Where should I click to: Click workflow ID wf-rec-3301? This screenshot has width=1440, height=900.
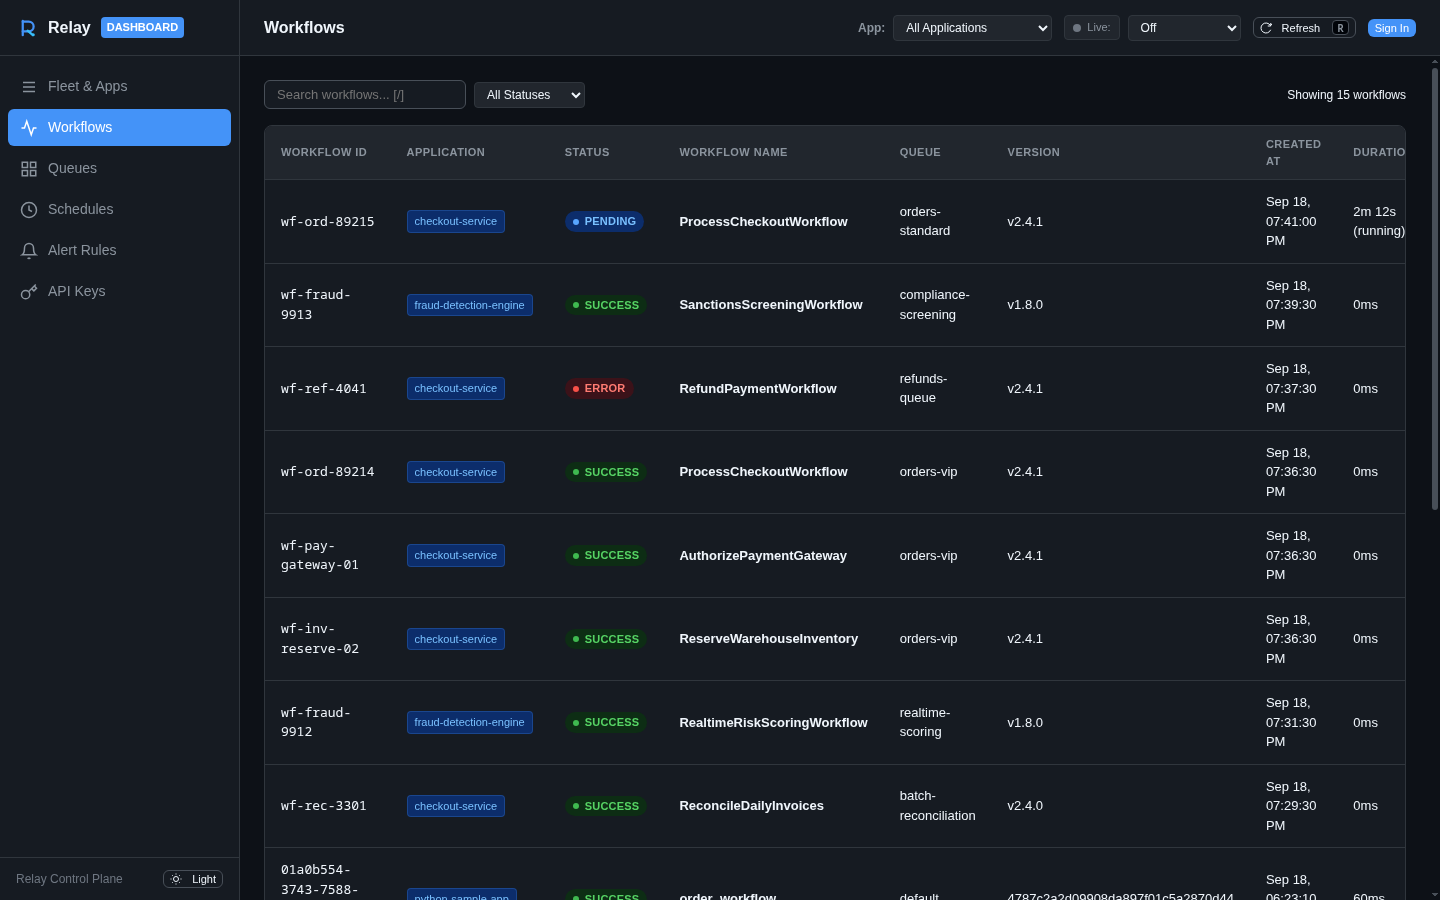tap(324, 806)
